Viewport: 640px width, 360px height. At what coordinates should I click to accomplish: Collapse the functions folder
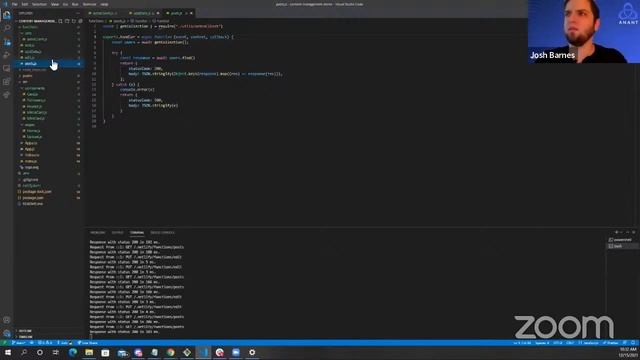click(x=49, y=27)
